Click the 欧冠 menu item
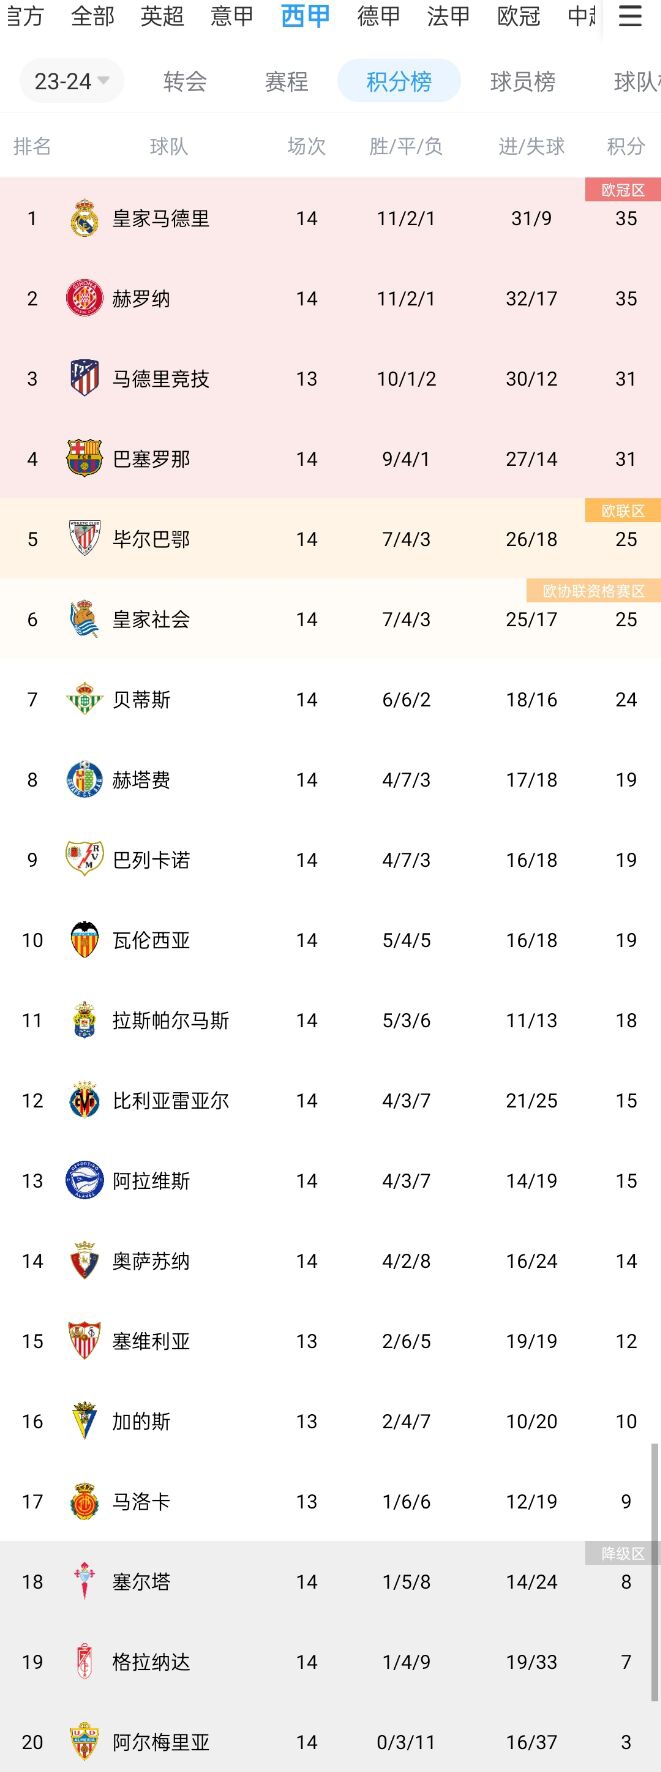This screenshot has height=1772, width=661. pos(517,16)
